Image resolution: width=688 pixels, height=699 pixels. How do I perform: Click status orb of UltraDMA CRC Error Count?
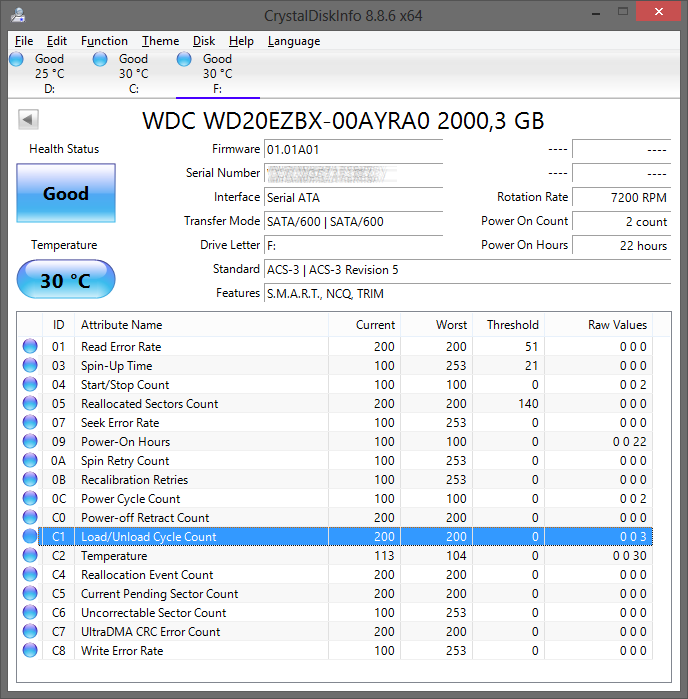tap(30, 631)
